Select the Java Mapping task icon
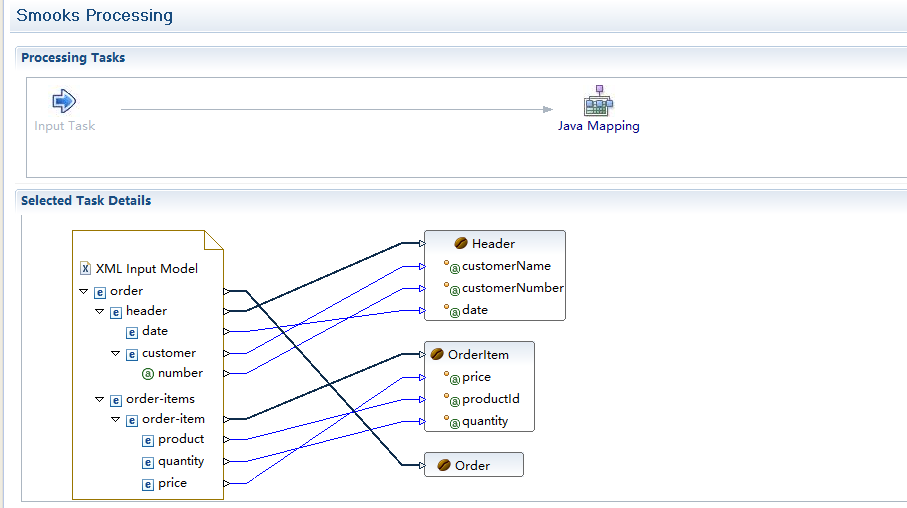The width and height of the screenshot is (907, 508). click(x=598, y=101)
